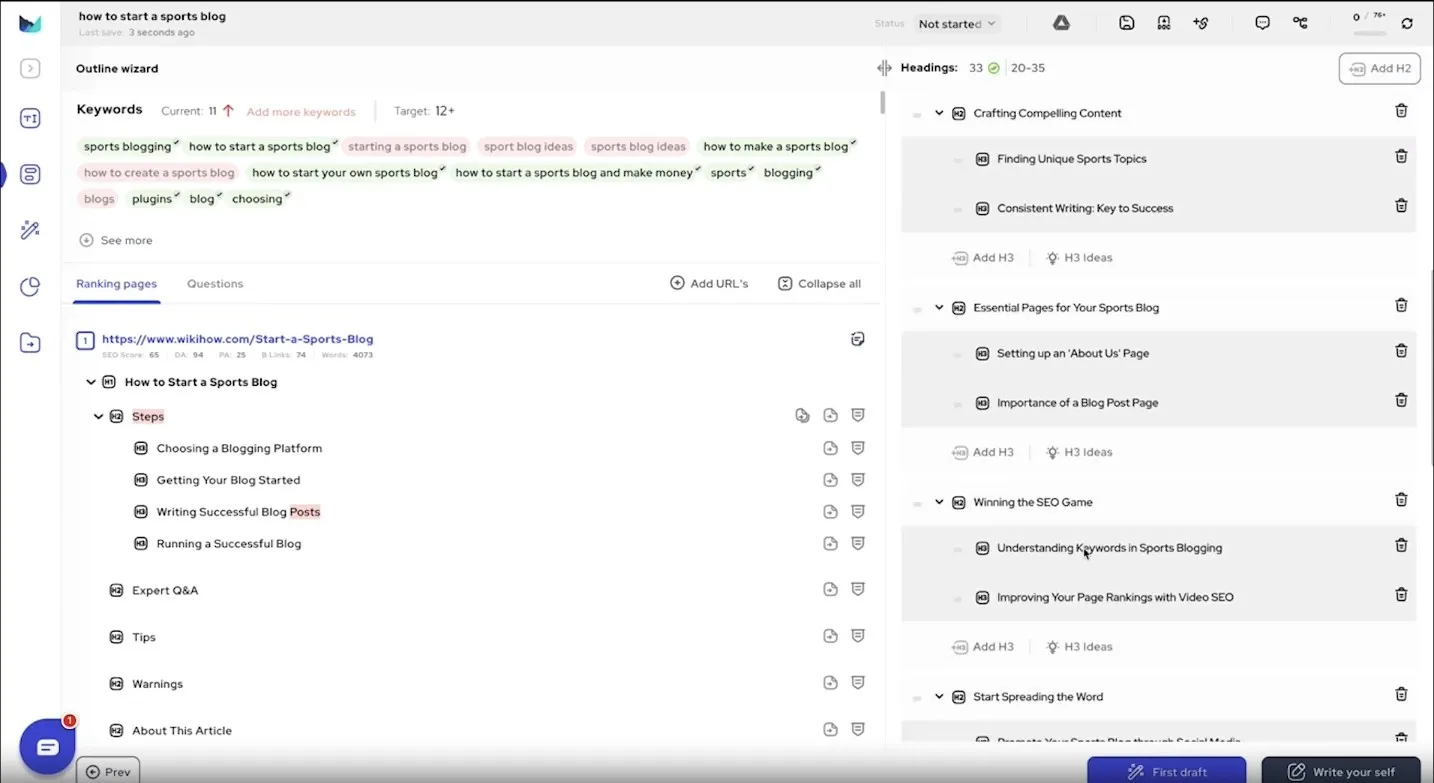The height and width of the screenshot is (783, 1434).
Task: Delete Improving Your Page Rankings with Video SEO
Action: [x=1401, y=594]
